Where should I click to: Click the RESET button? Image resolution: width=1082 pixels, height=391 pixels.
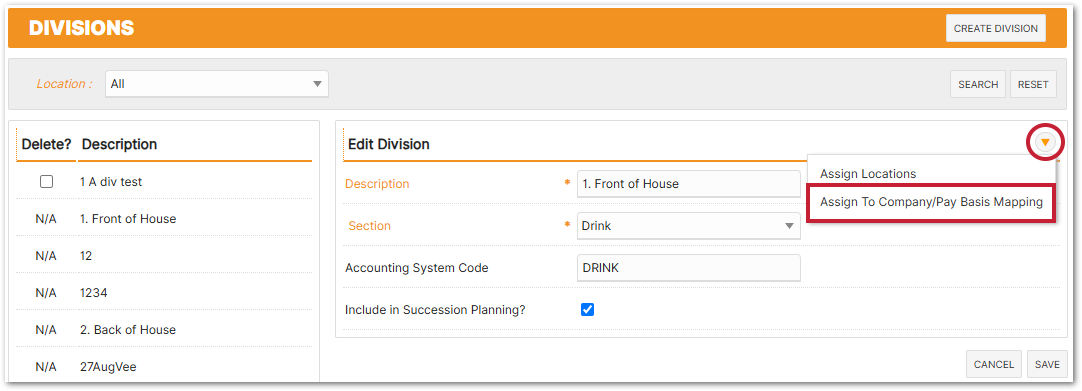(1033, 85)
